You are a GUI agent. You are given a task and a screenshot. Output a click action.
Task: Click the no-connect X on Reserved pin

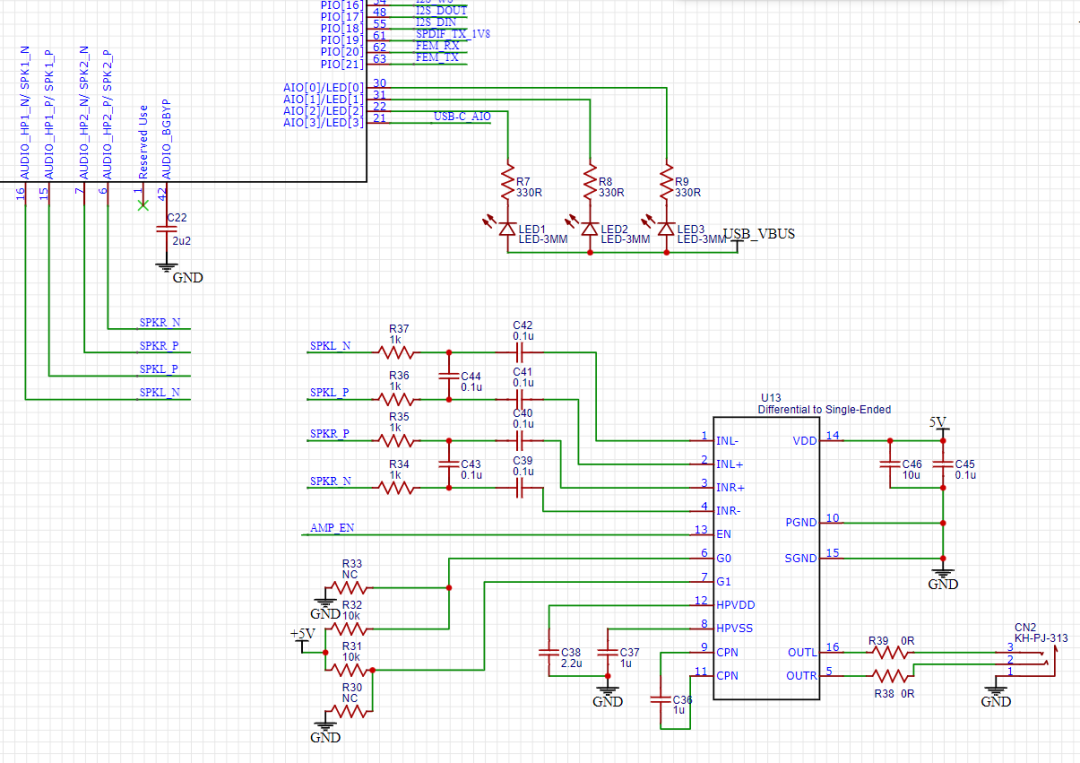143,205
